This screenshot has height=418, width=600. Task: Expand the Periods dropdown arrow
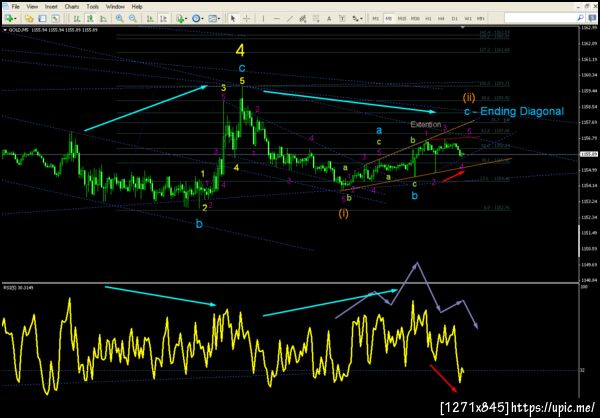pos(203,18)
